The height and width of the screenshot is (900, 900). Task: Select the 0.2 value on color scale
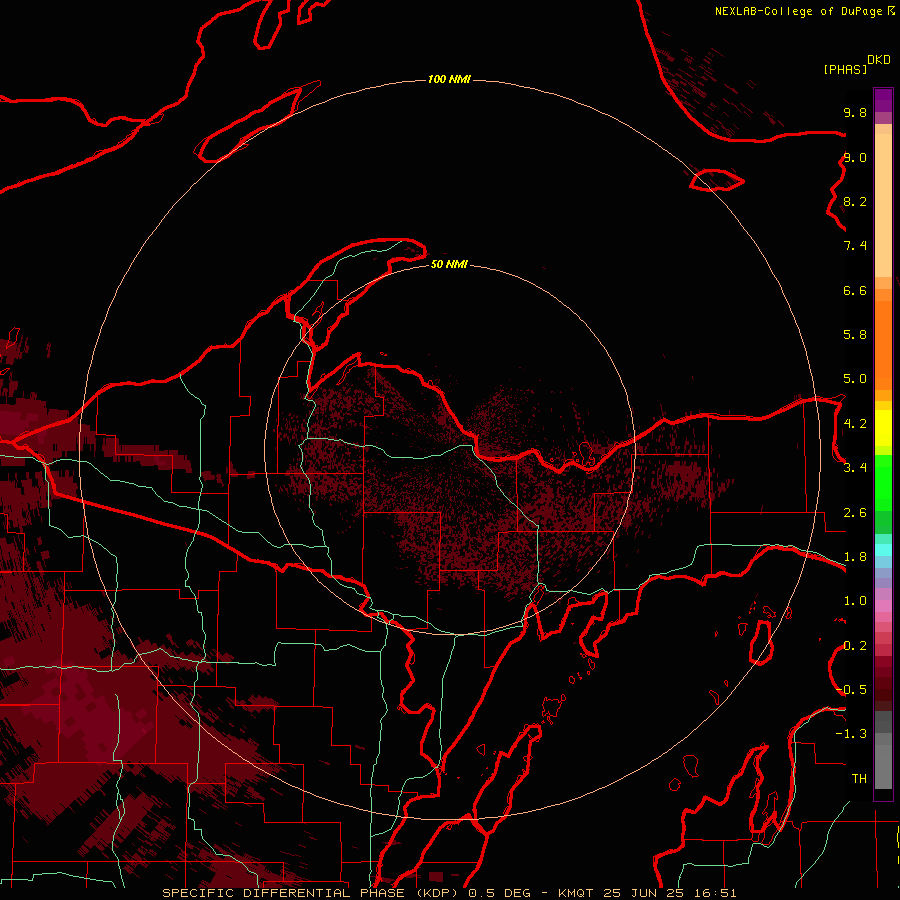(x=855, y=646)
